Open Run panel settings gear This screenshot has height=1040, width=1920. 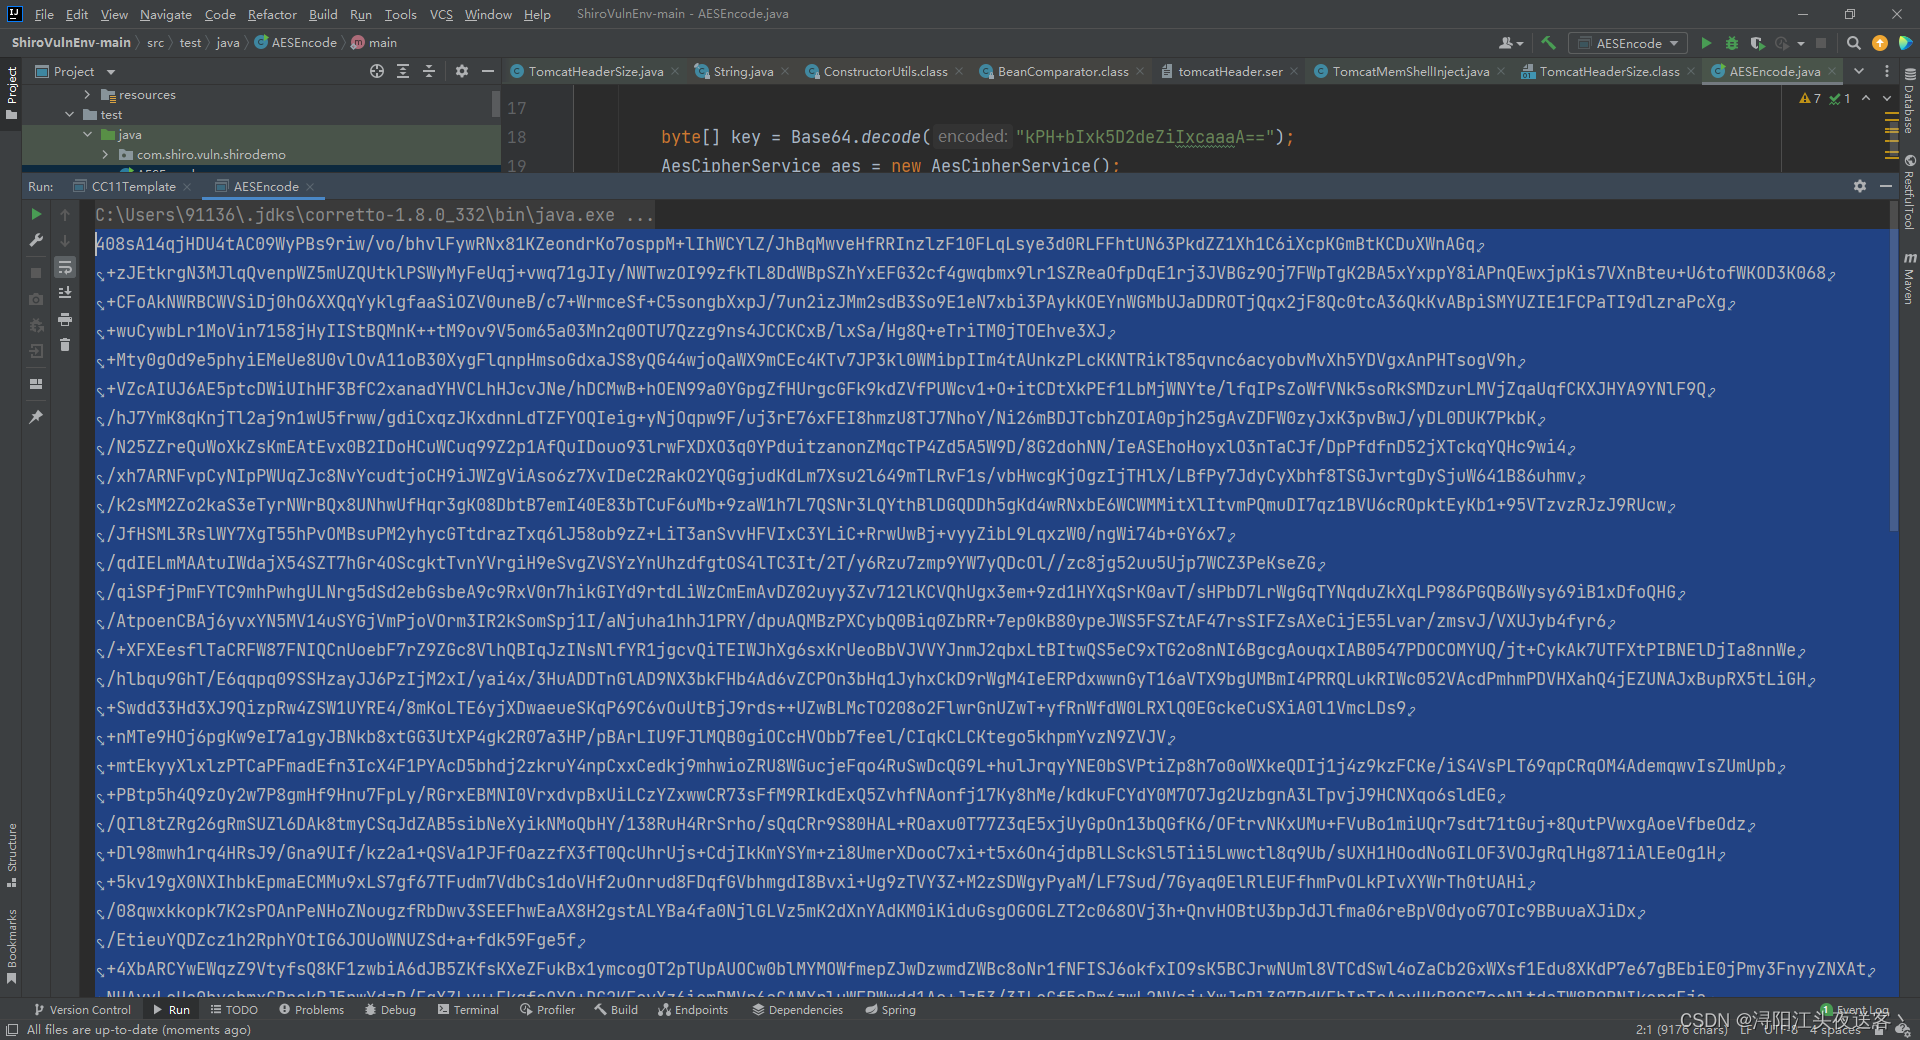pos(1859,186)
